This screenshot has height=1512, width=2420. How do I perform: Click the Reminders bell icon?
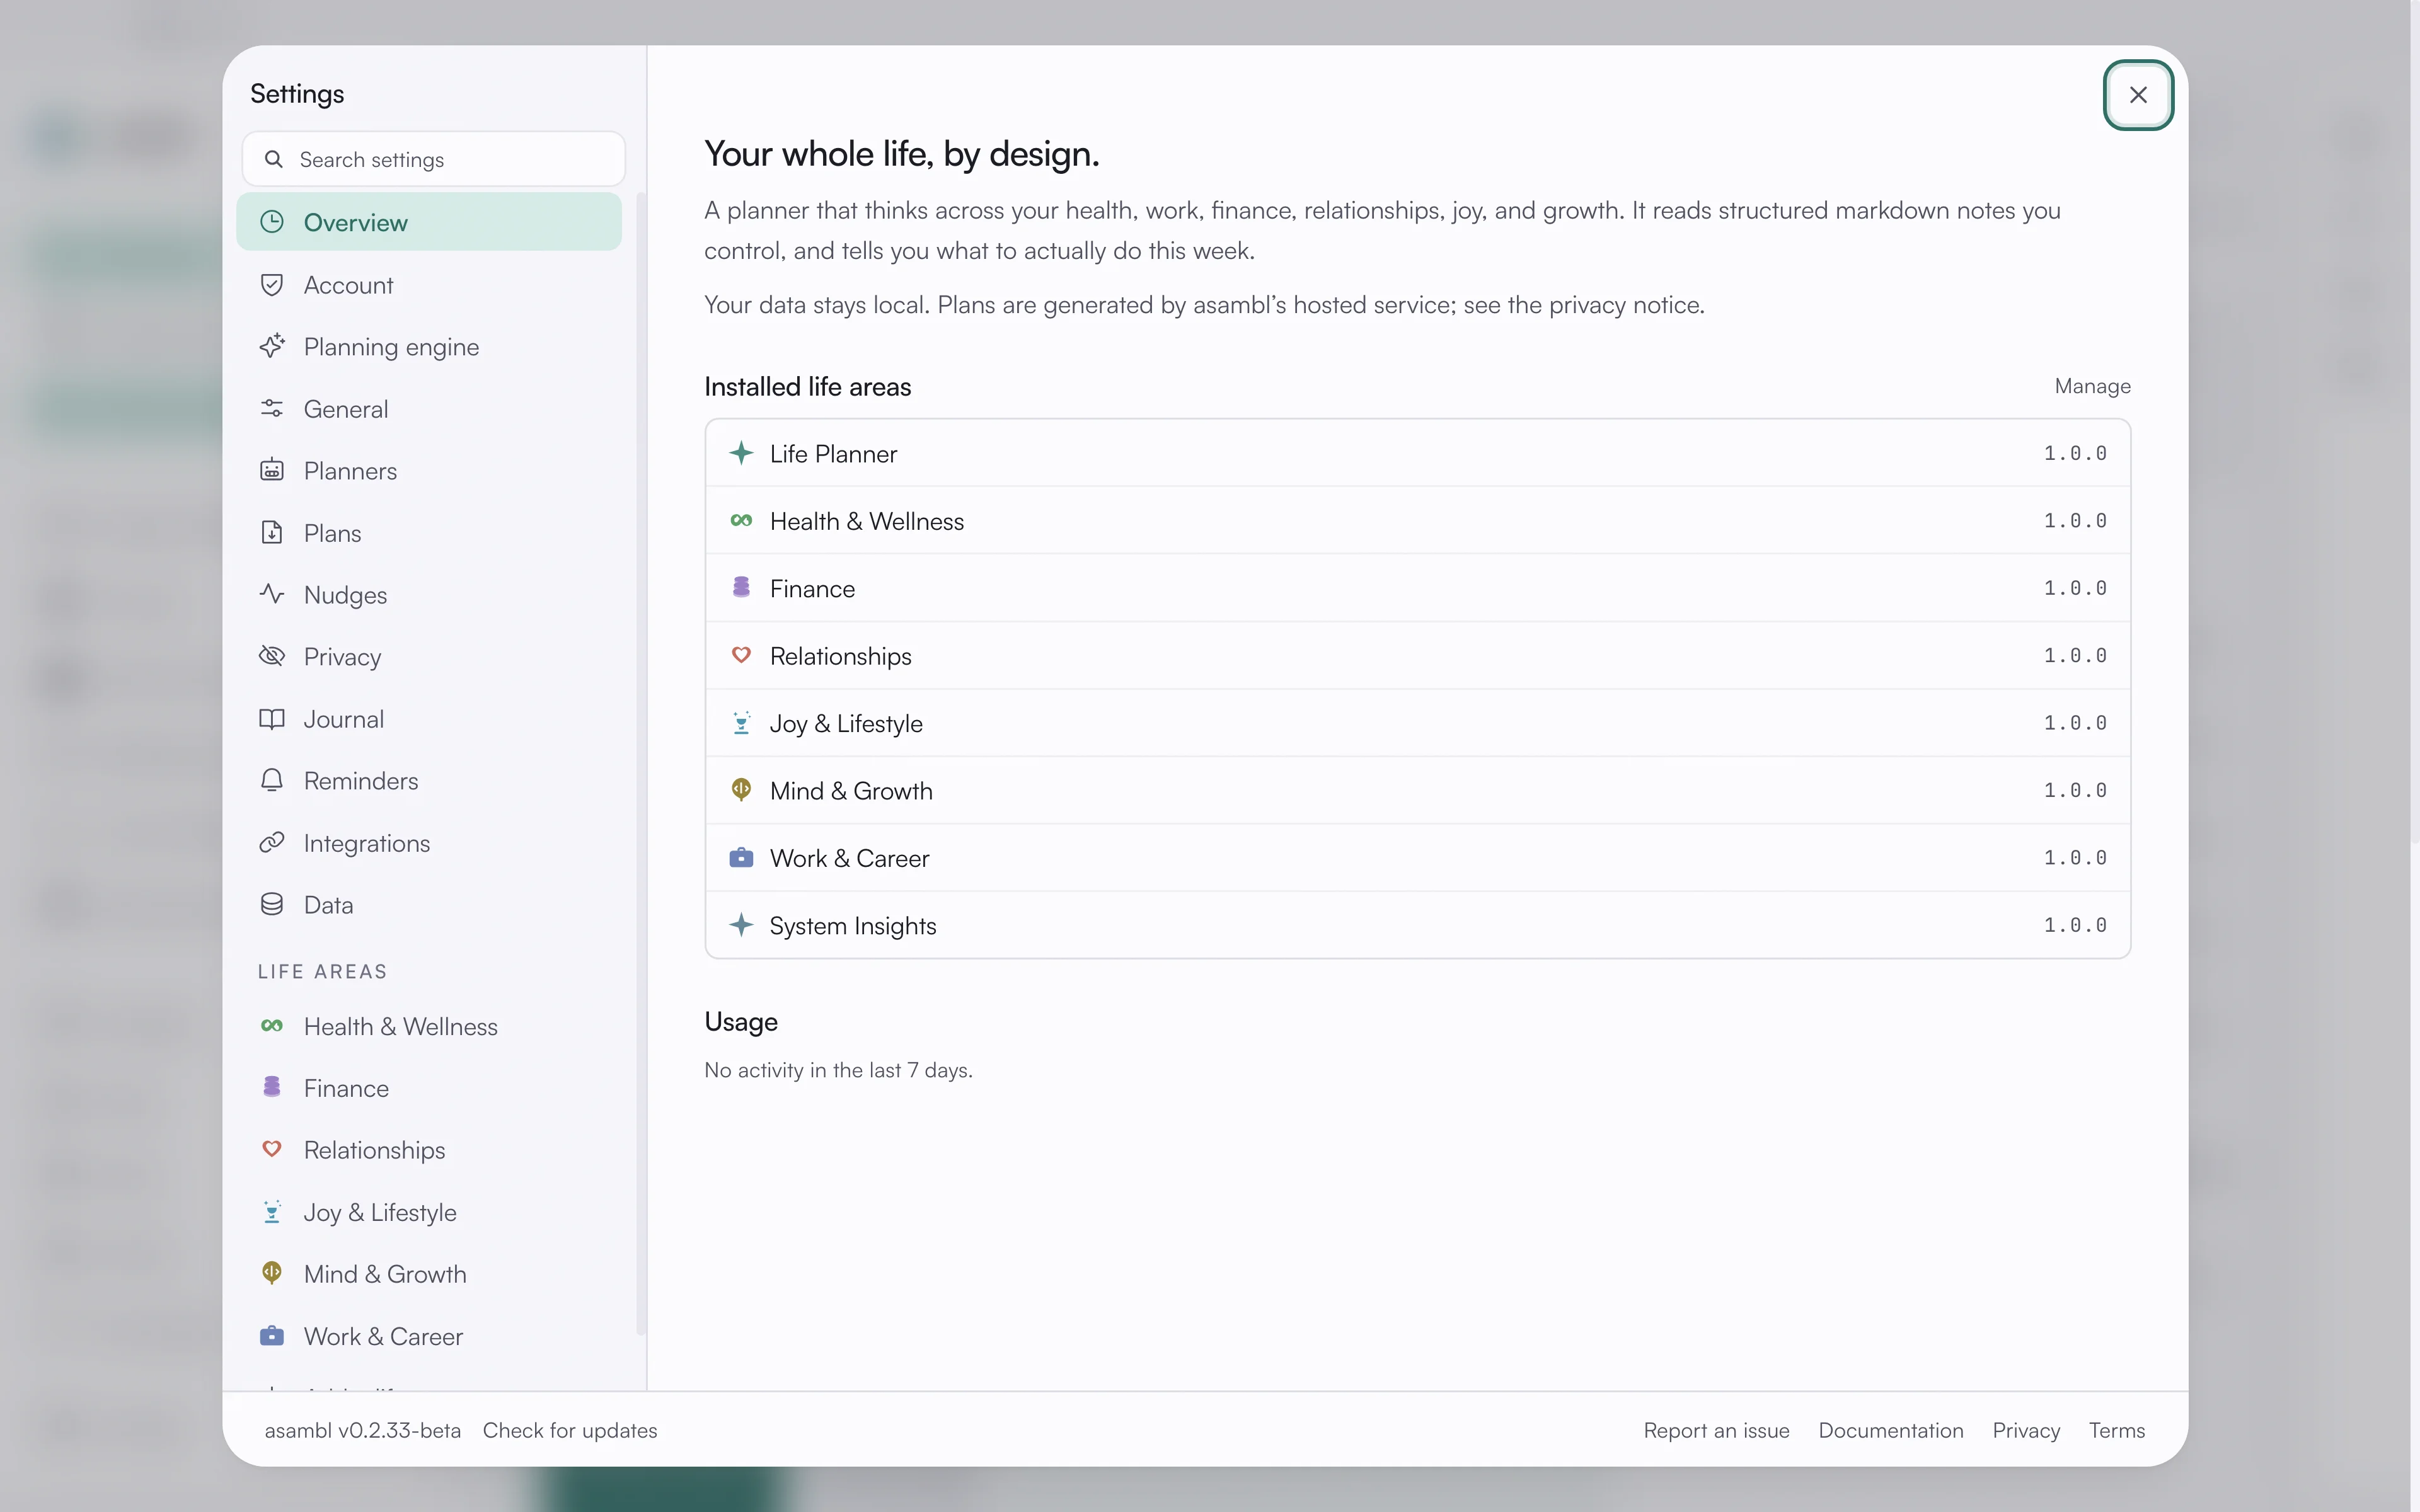click(272, 780)
